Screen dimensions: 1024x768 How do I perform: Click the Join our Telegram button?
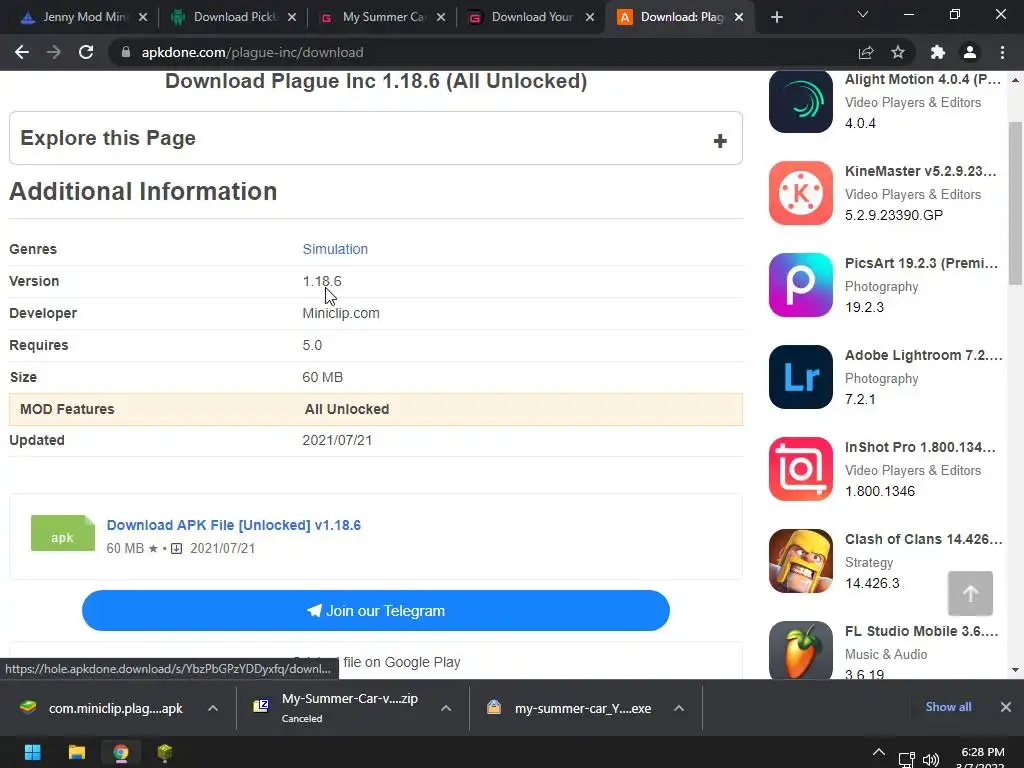376,611
